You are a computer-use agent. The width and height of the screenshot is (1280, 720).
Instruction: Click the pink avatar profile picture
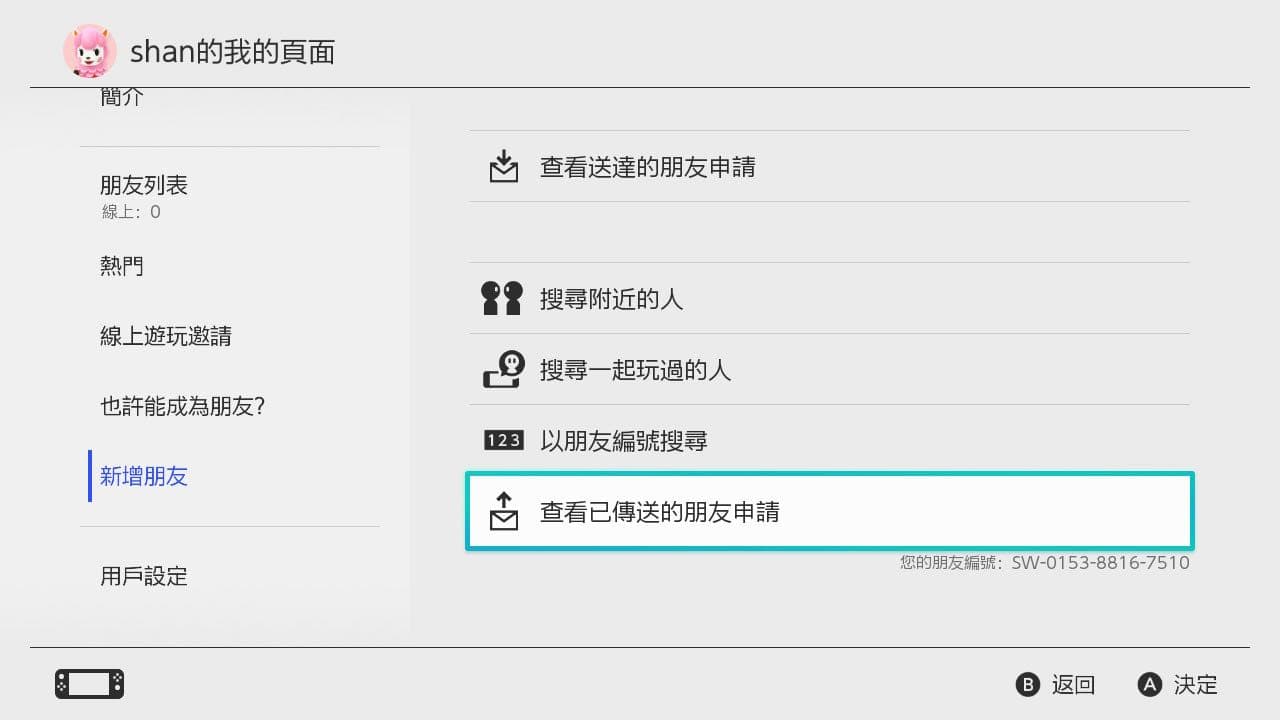click(90, 51)
